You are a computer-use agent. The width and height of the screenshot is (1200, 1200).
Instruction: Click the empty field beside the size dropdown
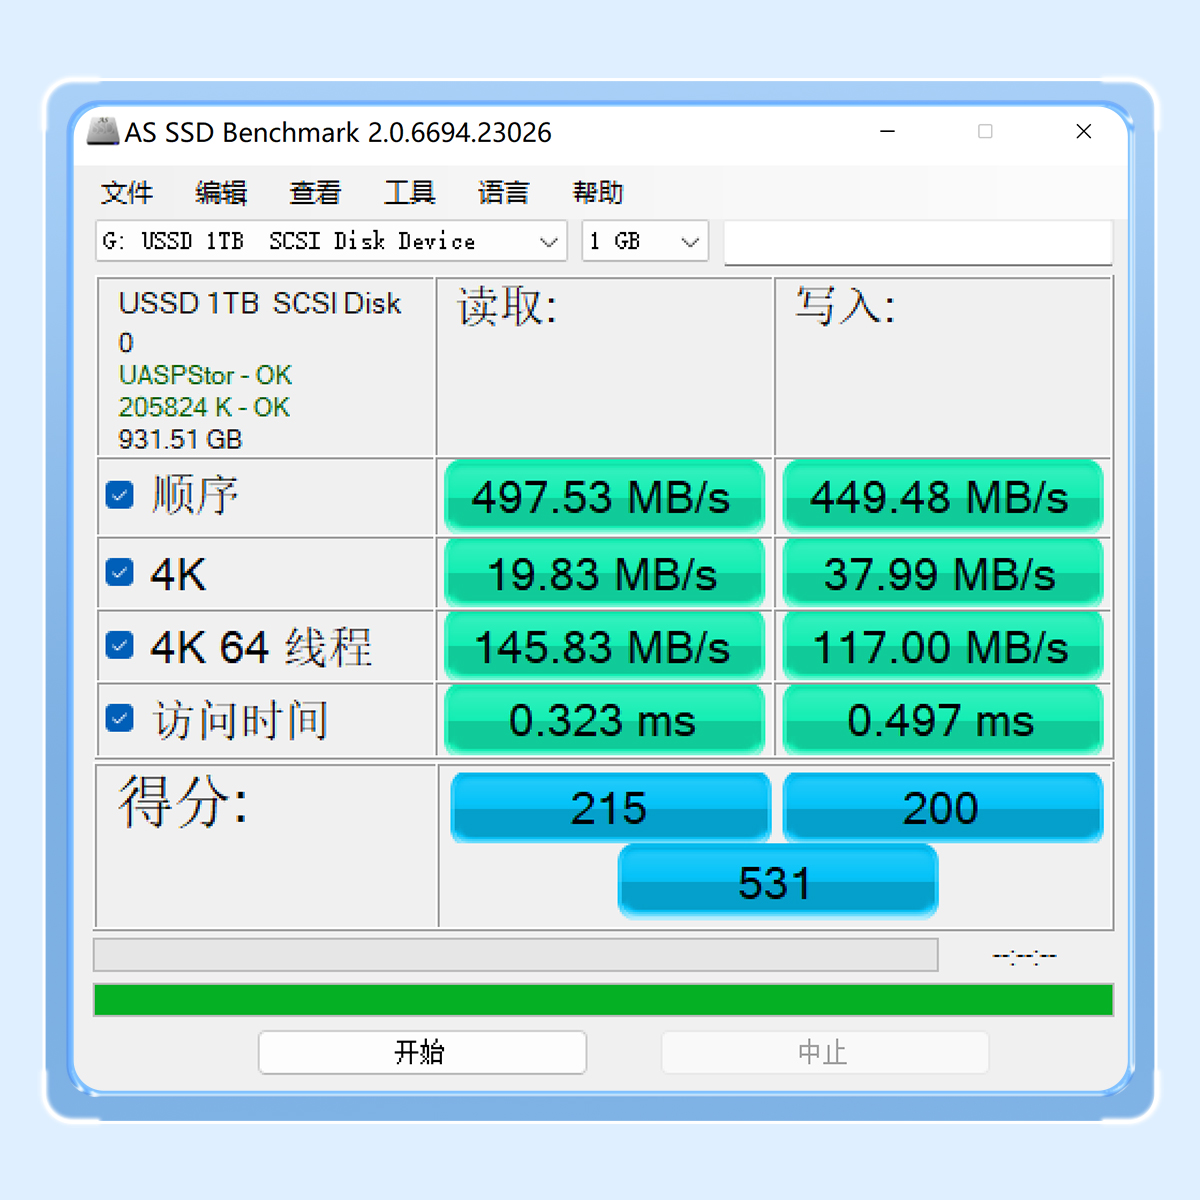pyautogui.click(x=917, y=243)
